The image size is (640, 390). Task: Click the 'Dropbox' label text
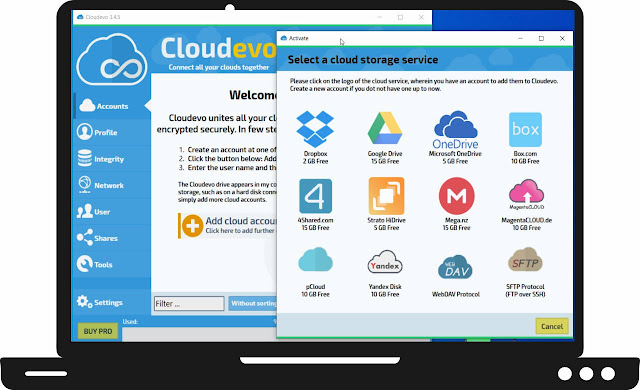tap(315, 154)
